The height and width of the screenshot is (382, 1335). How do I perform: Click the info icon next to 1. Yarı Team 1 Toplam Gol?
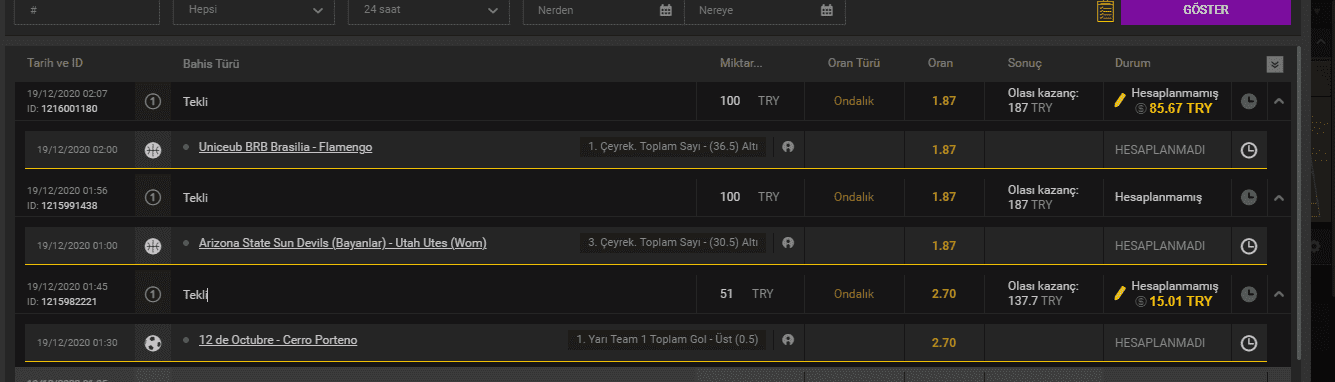tap(788, 340)
